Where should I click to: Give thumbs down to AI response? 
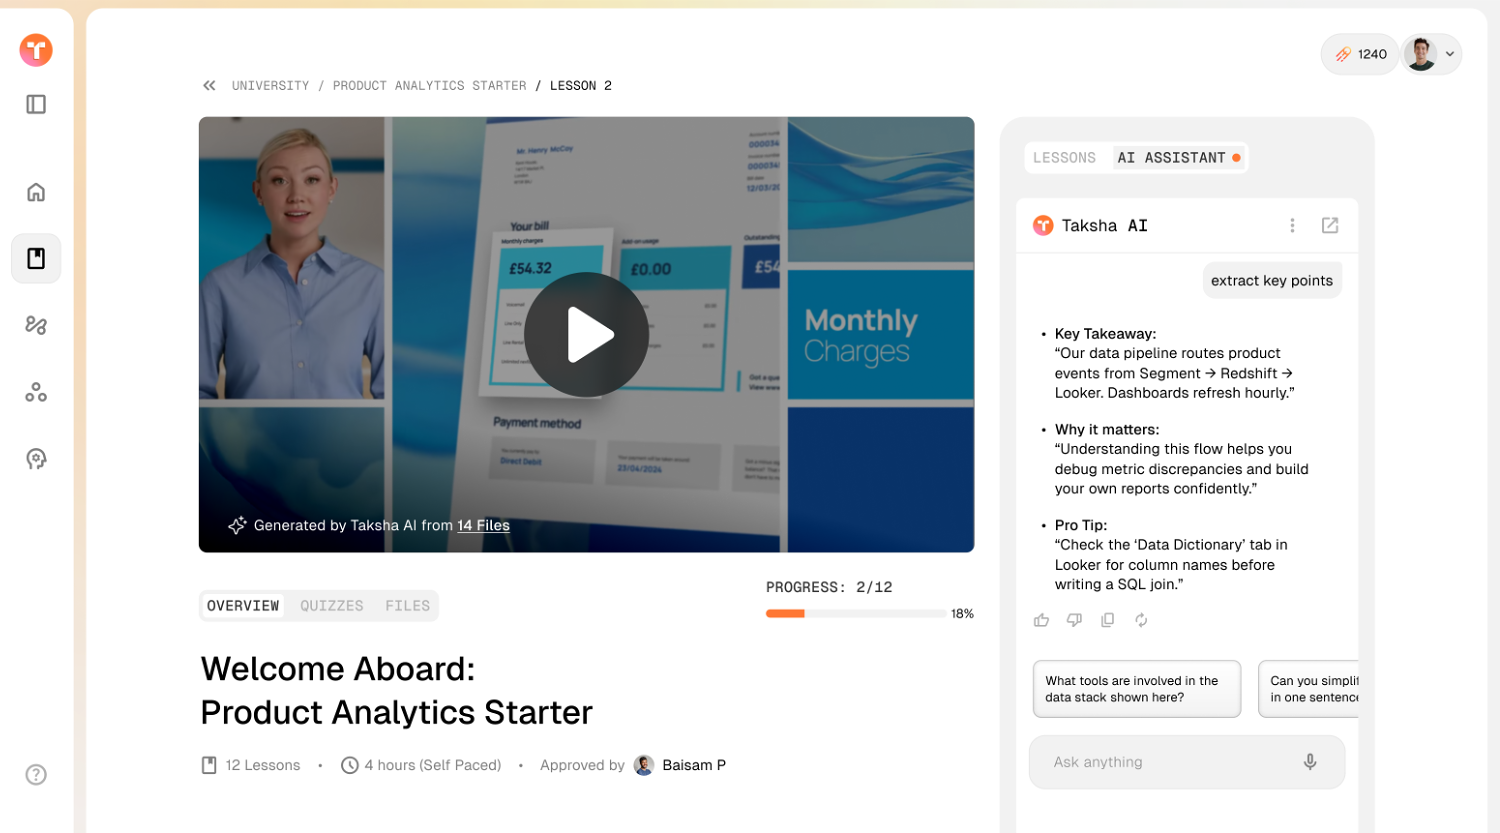pyautogui.click(x=1074, y=620)
